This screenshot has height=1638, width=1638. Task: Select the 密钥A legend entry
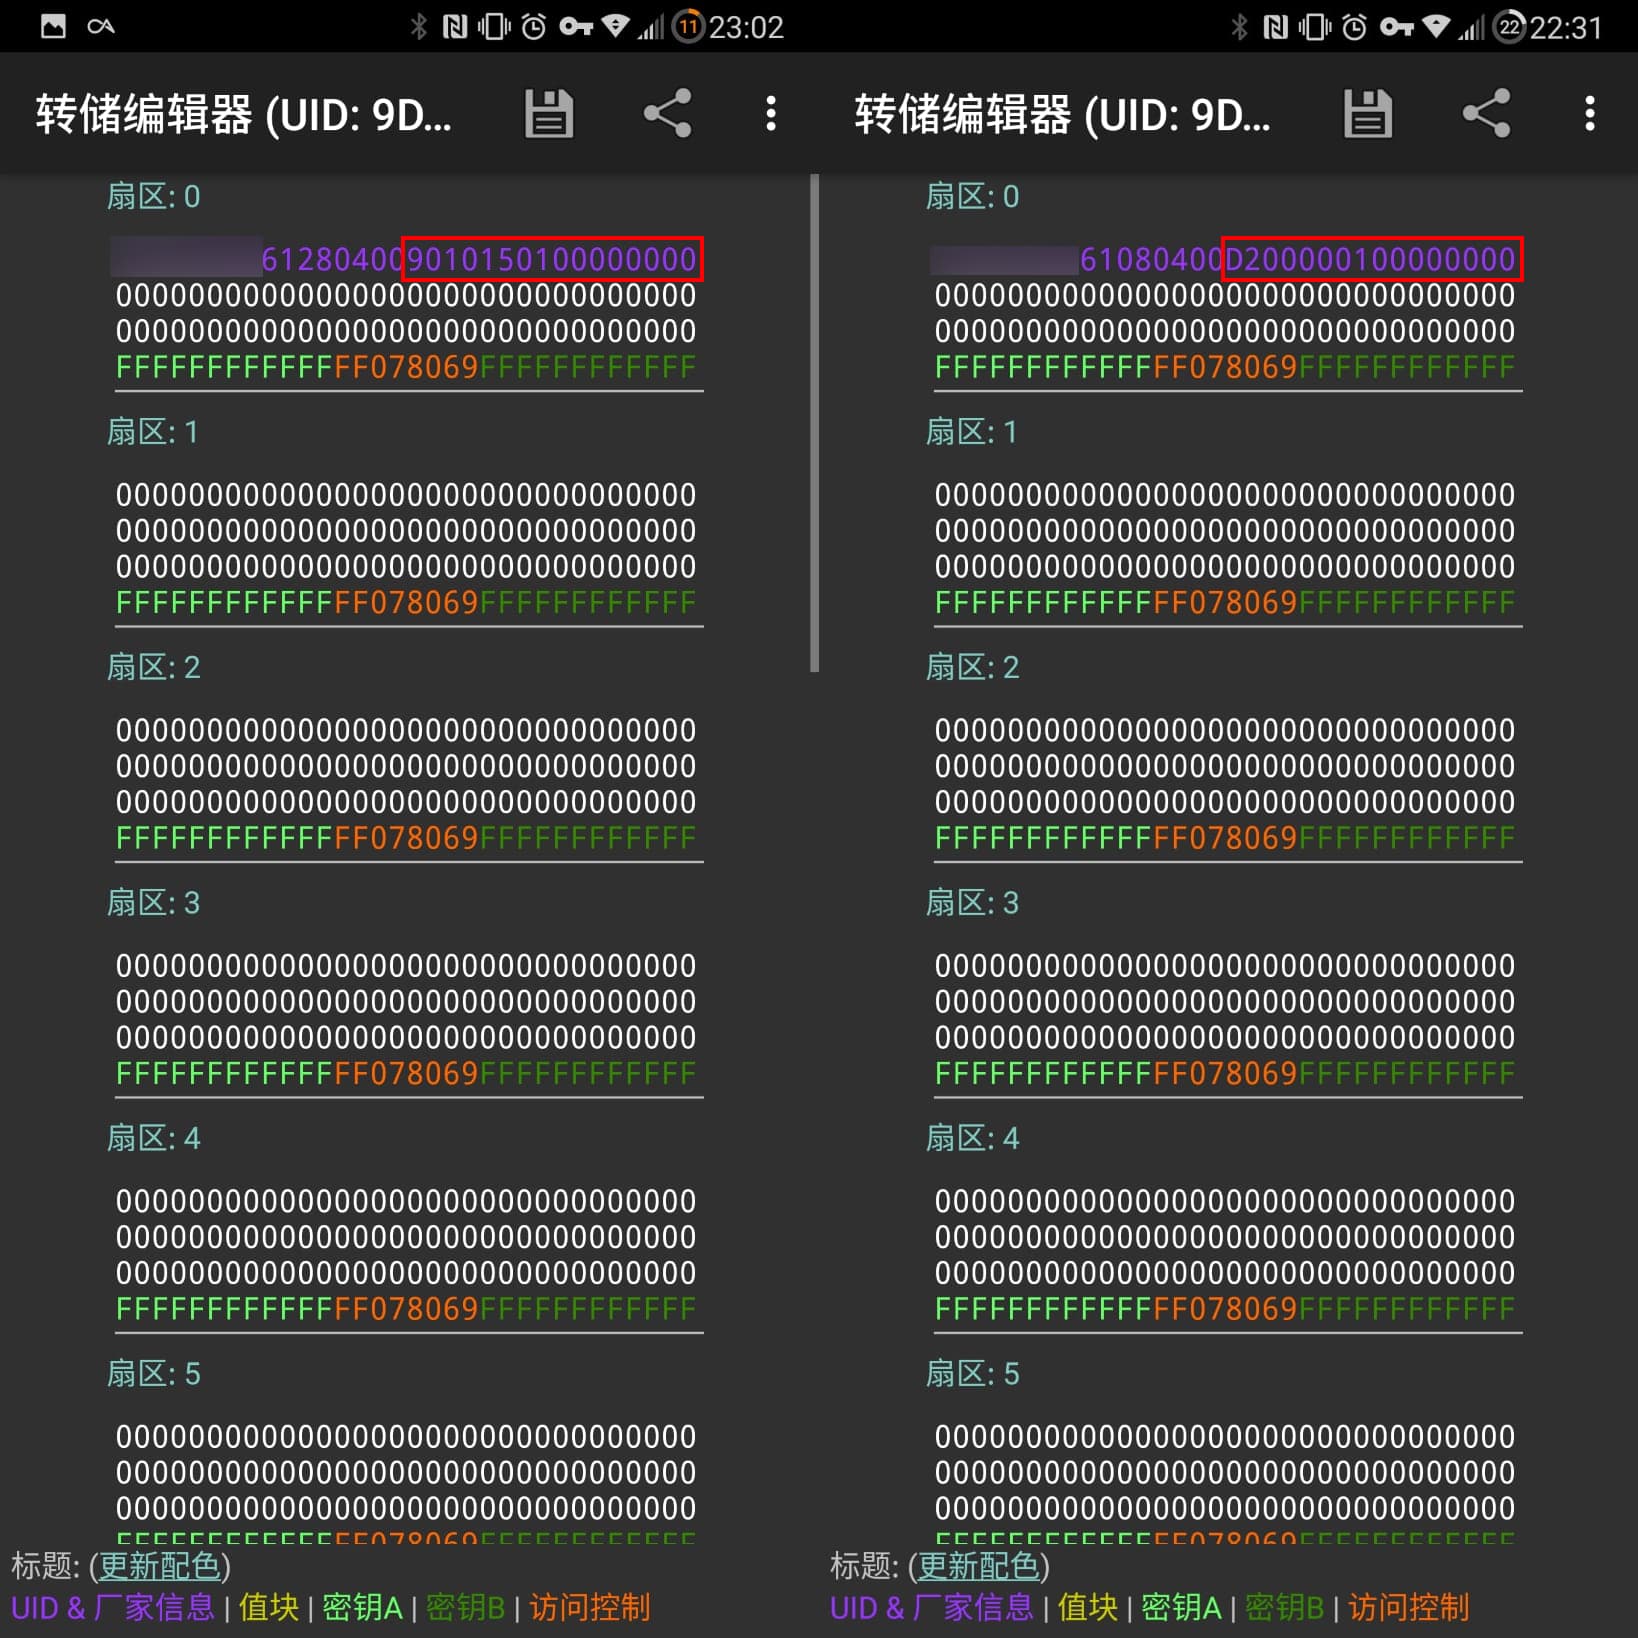point(362,1607)
